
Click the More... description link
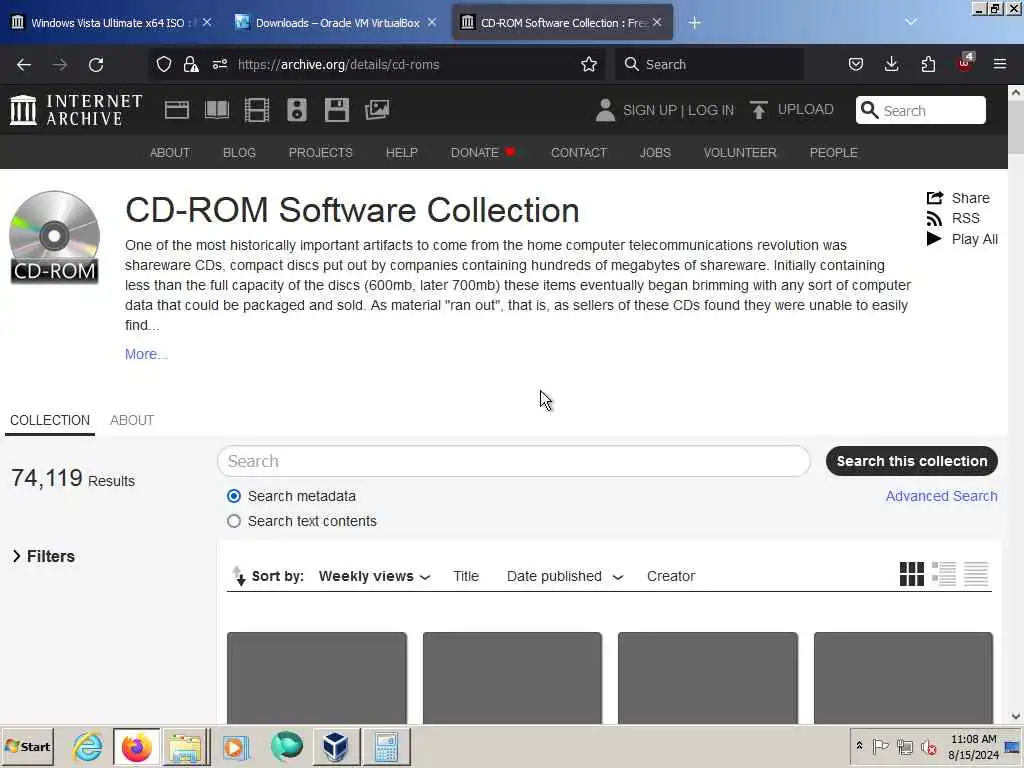(146, 354)
